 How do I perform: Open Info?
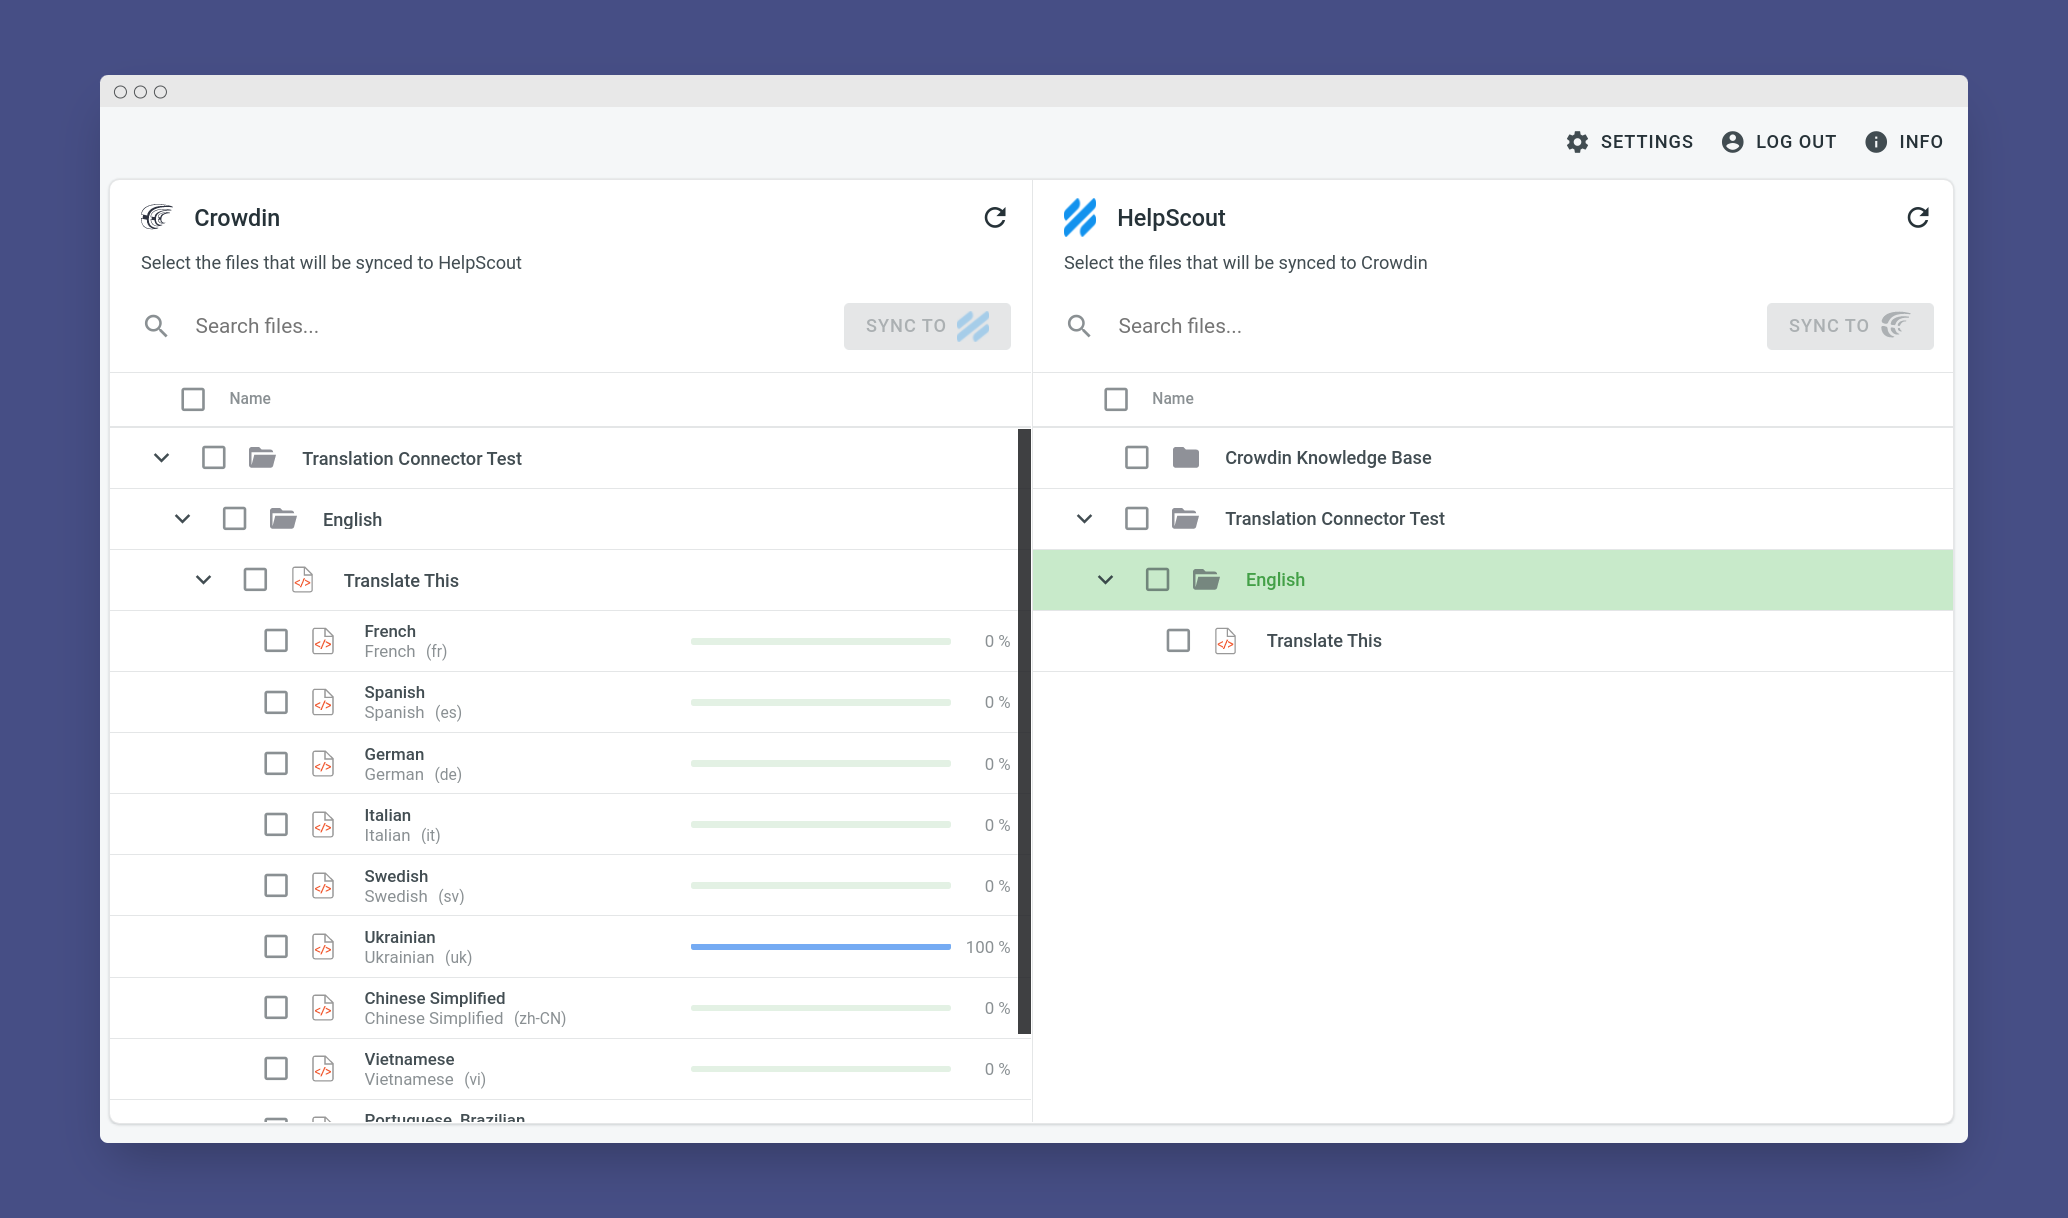pyautogui.click(x=1904, y=142)
